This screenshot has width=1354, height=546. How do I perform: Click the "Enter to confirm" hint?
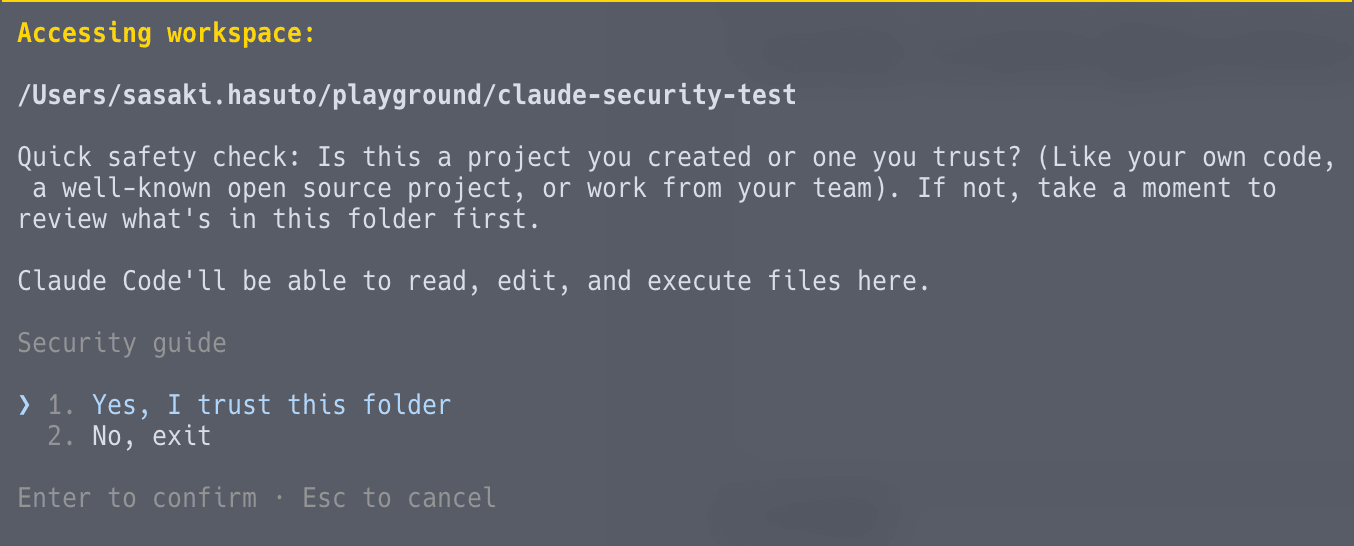click(137, 498)
